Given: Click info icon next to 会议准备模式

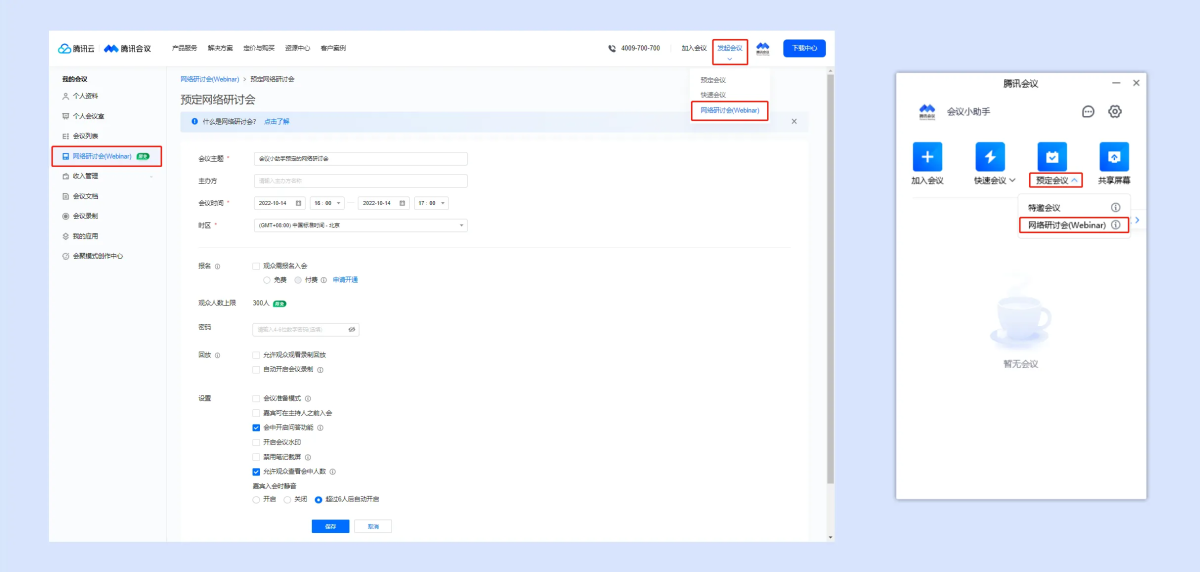Looking at the screenshot, I should pos(307,398).
